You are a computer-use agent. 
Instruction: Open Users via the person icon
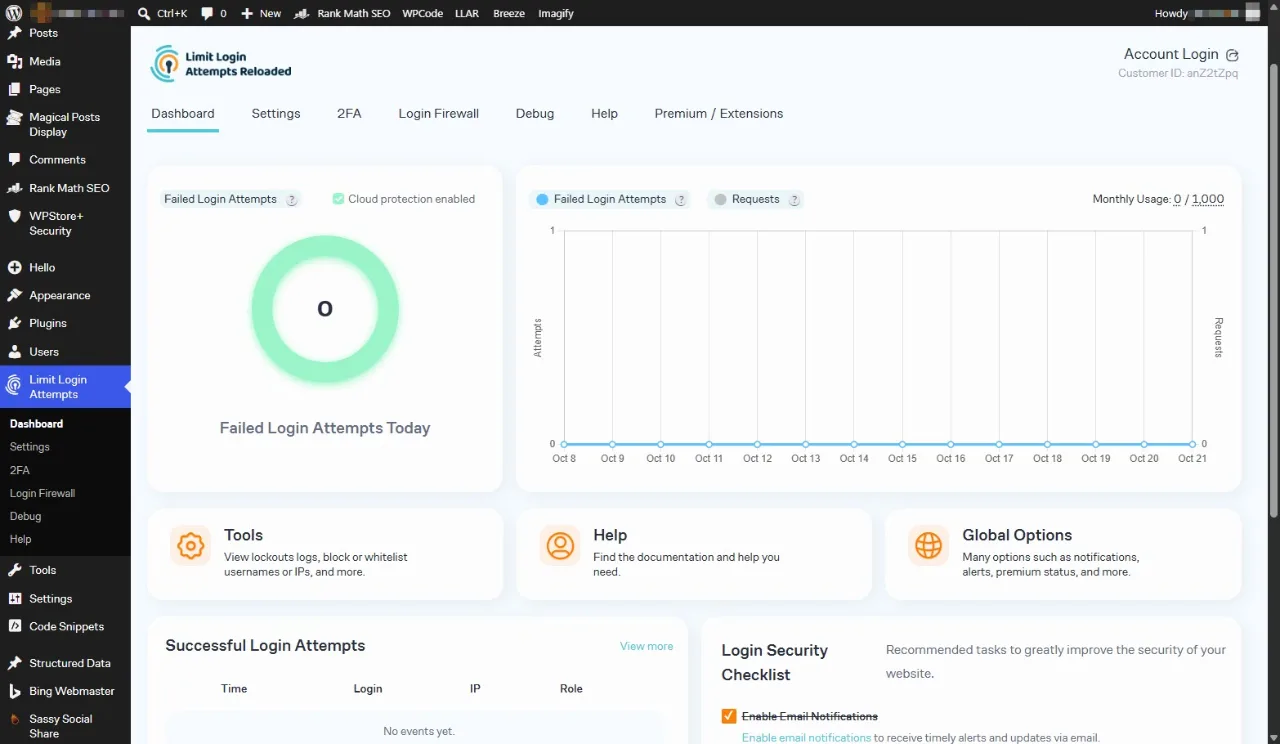click(14, 352)
